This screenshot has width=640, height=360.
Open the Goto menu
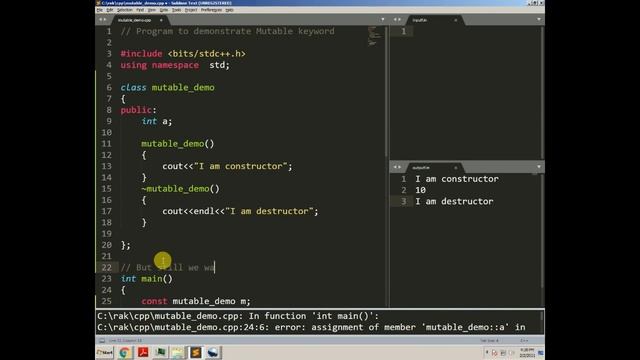[164, 10]
